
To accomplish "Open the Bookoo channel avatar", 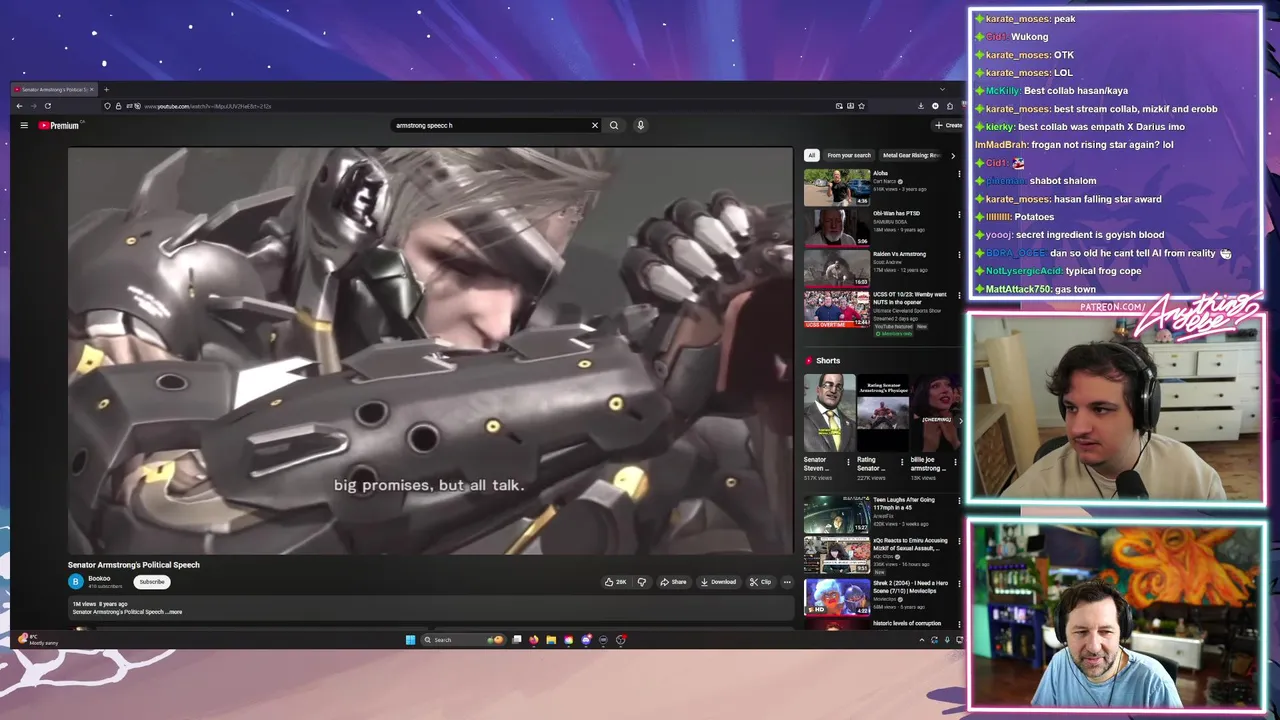I will pos(76,581).
